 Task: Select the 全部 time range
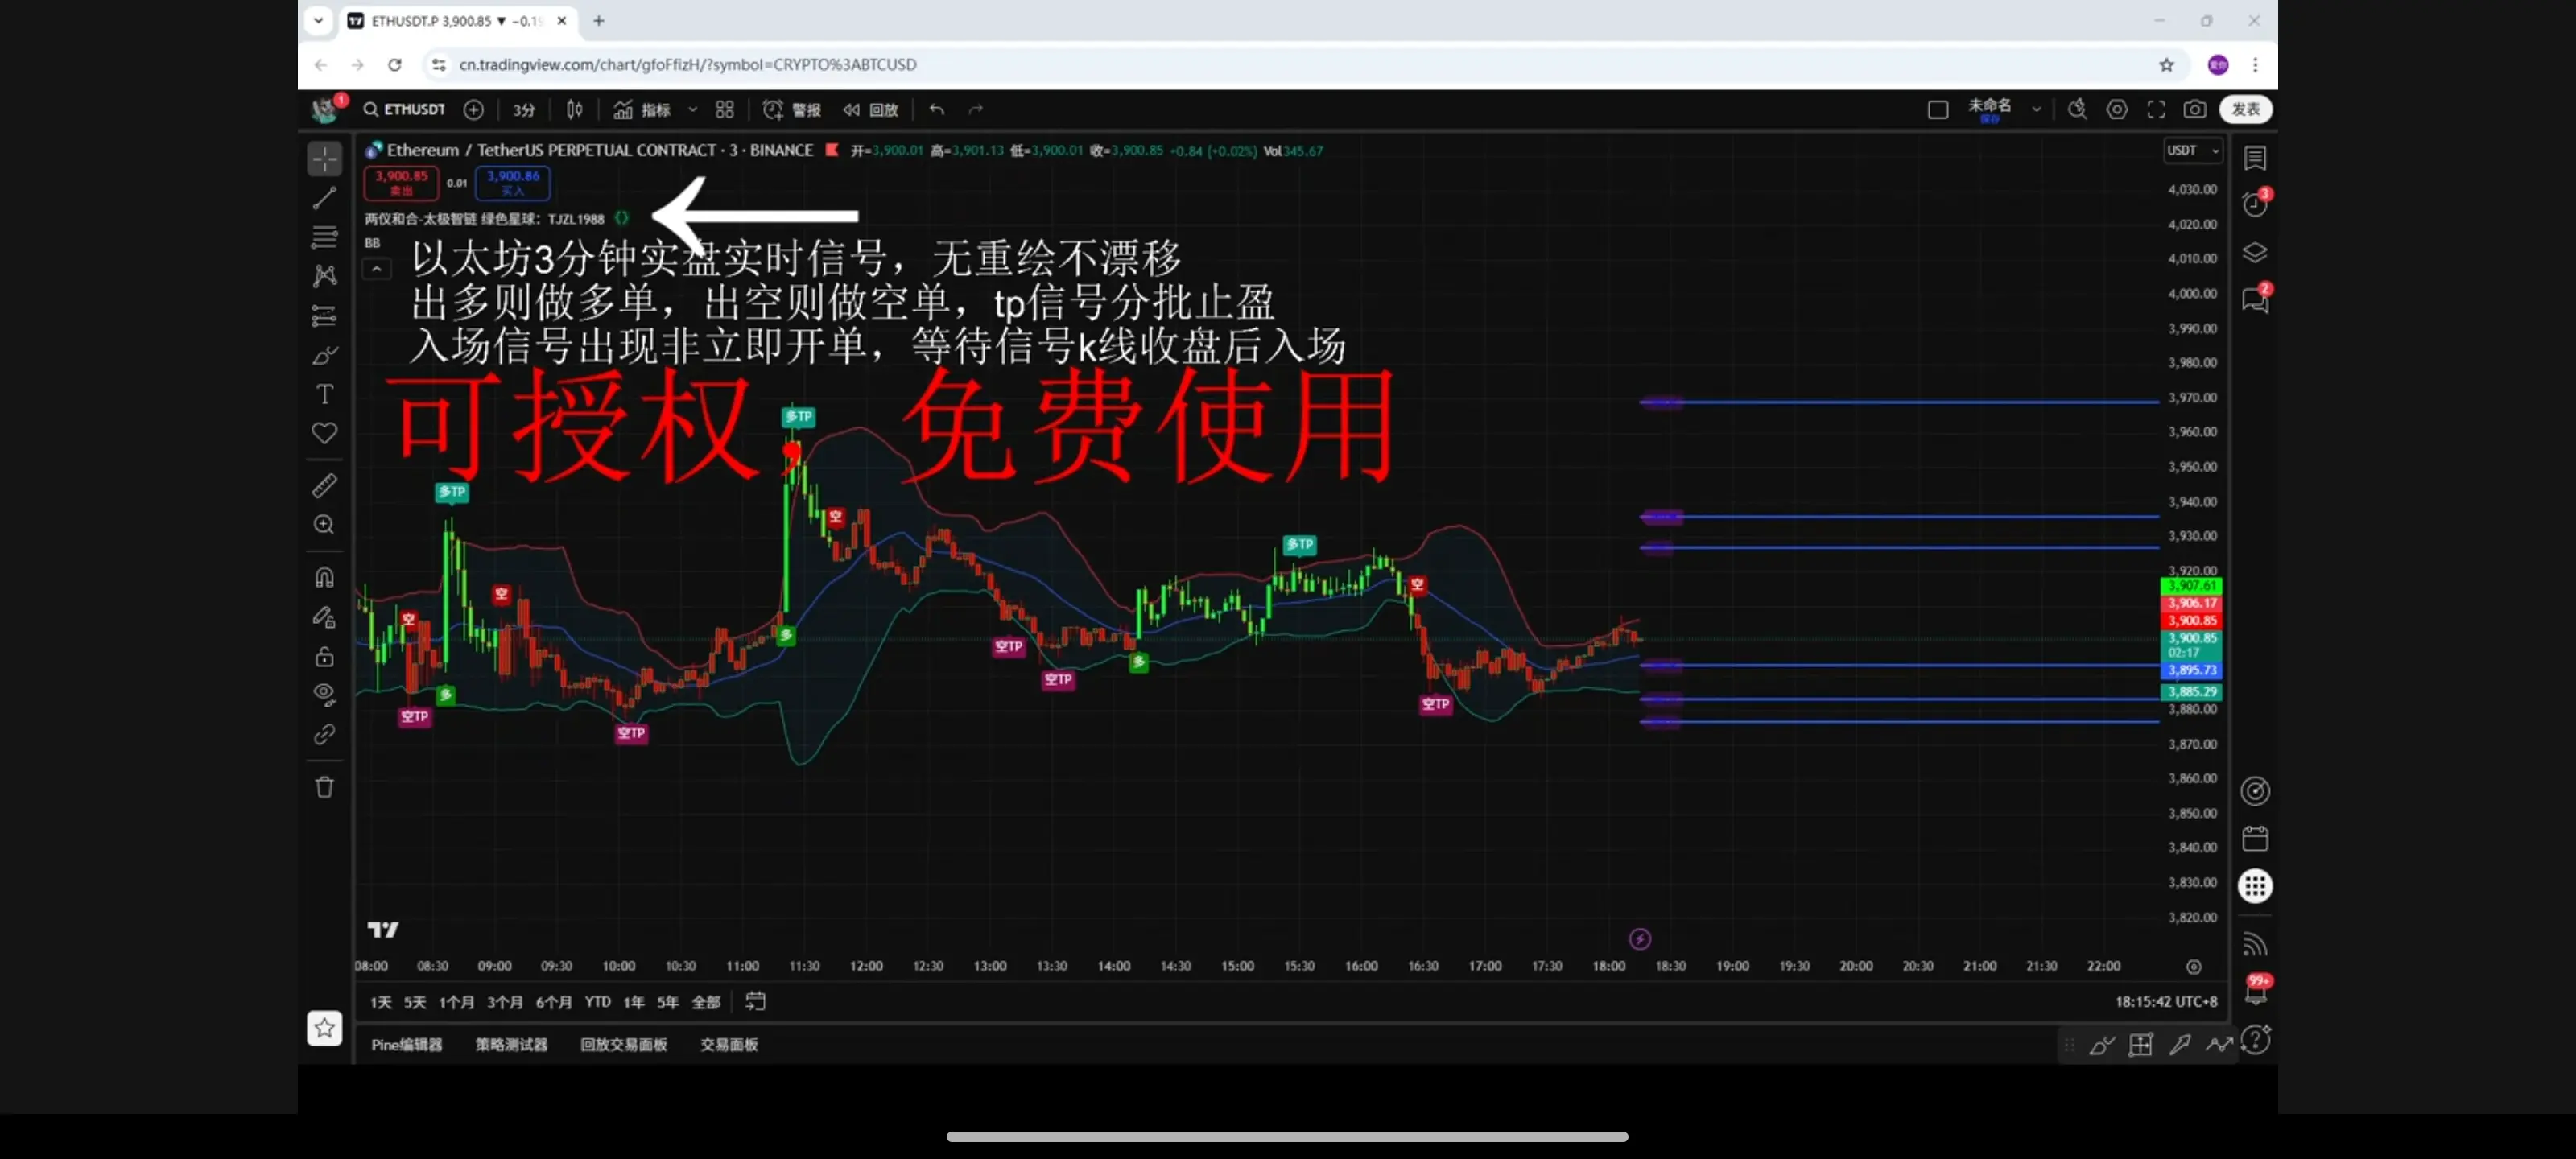pyautogui.click(x=706, y=1002)
